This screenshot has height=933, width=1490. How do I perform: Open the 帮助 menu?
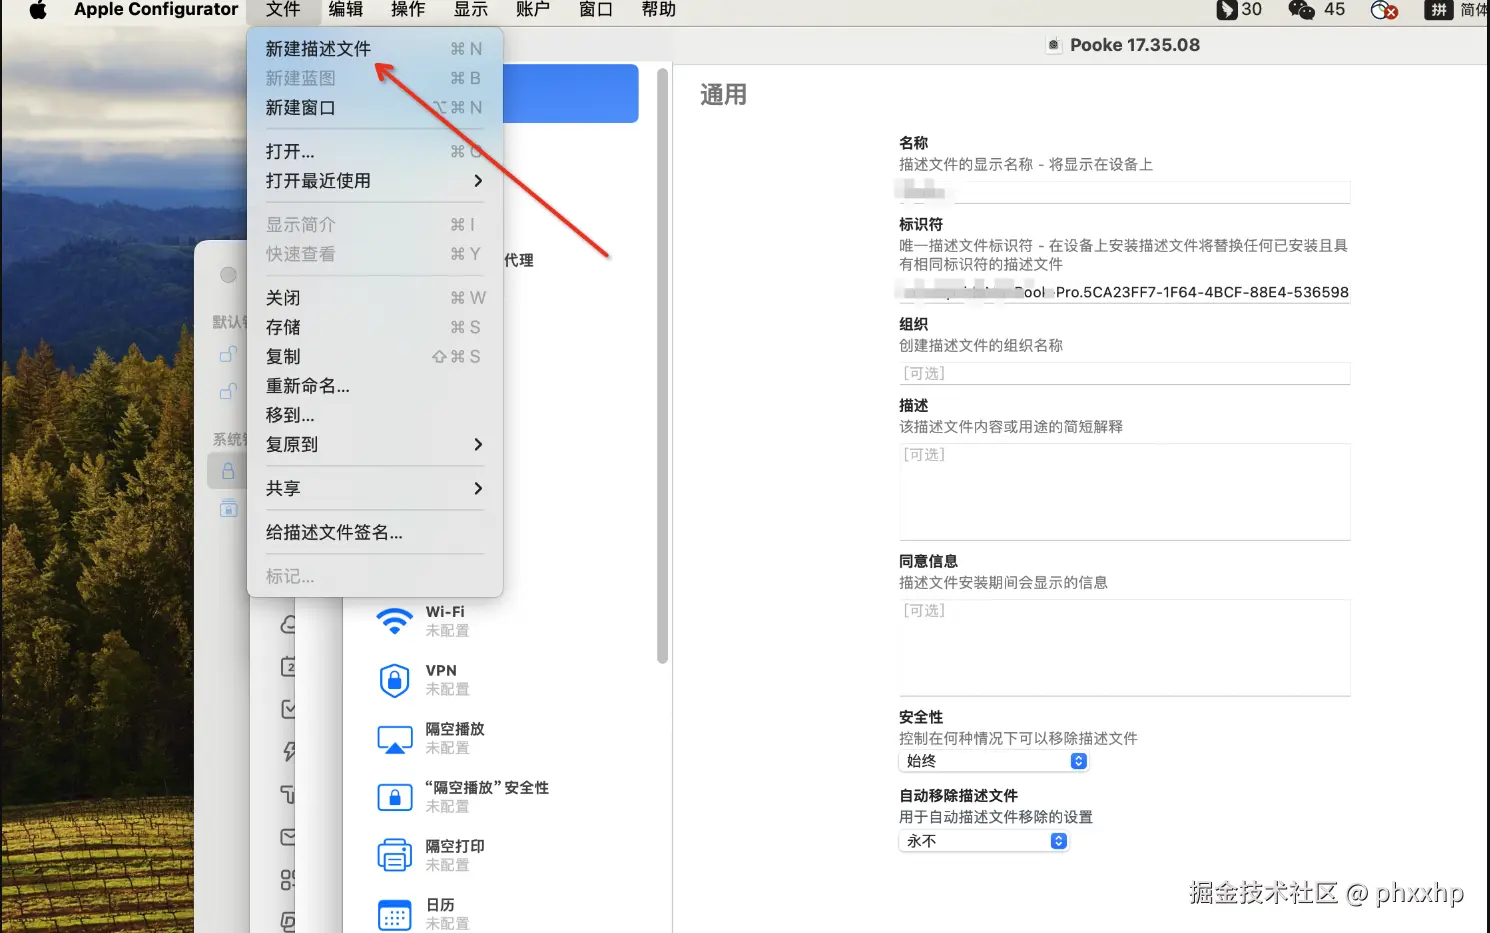pos(659,10)
